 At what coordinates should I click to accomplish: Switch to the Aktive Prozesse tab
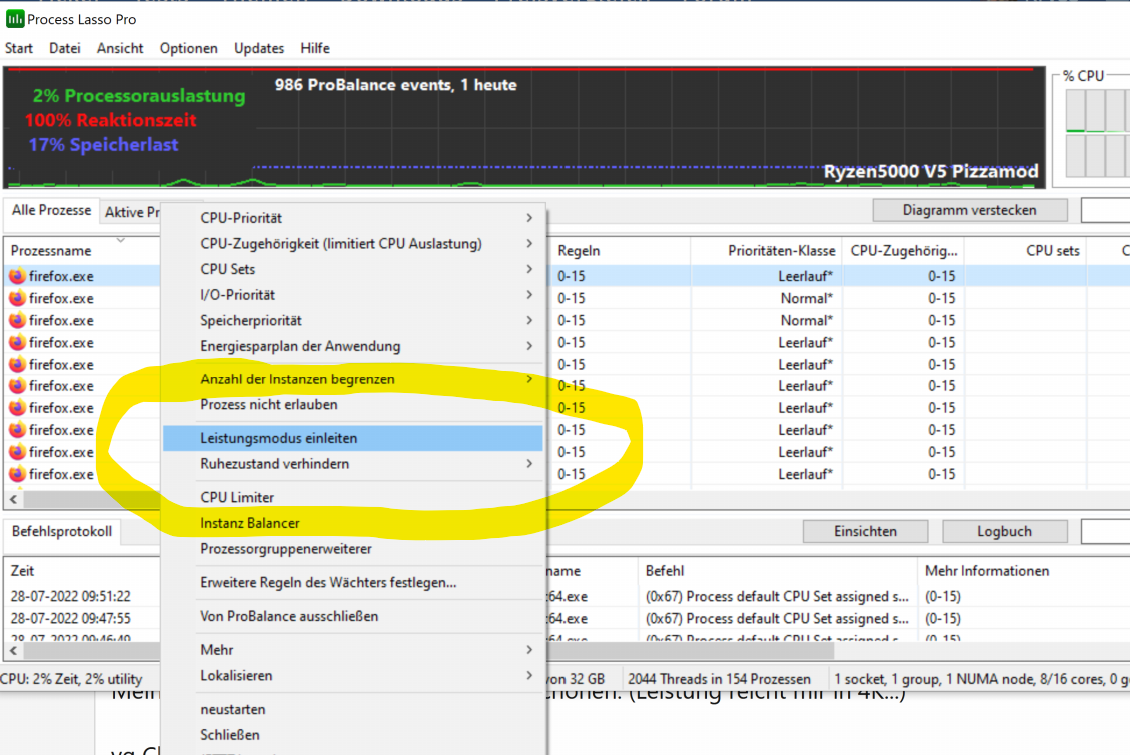131,212
